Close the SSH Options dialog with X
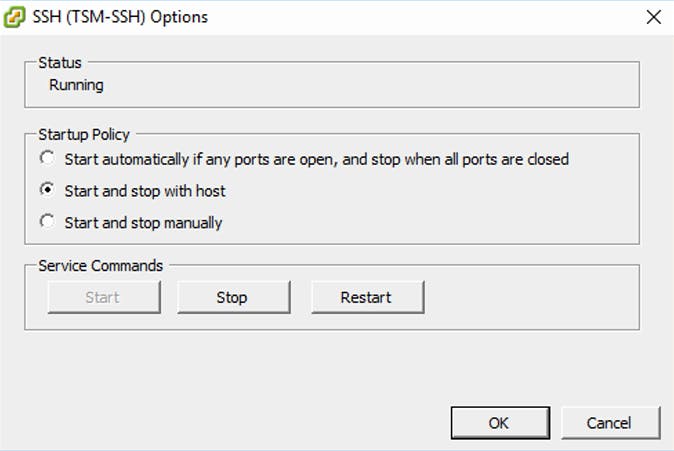Image resolution: width=674 pixels, height=451 pixels. 654,17
